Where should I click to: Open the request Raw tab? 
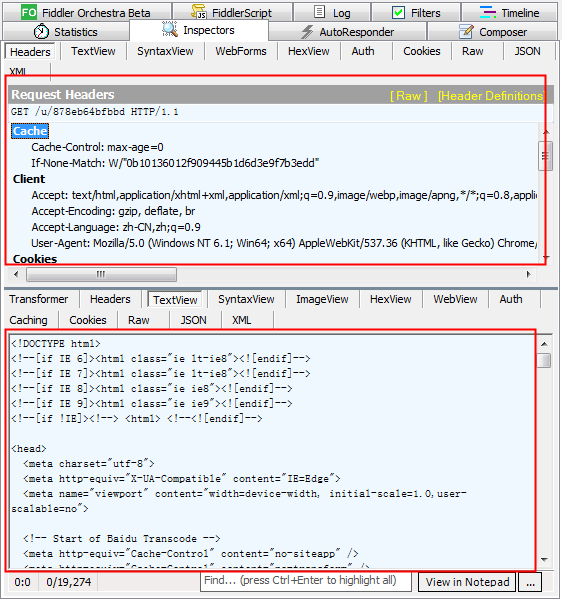472,51
